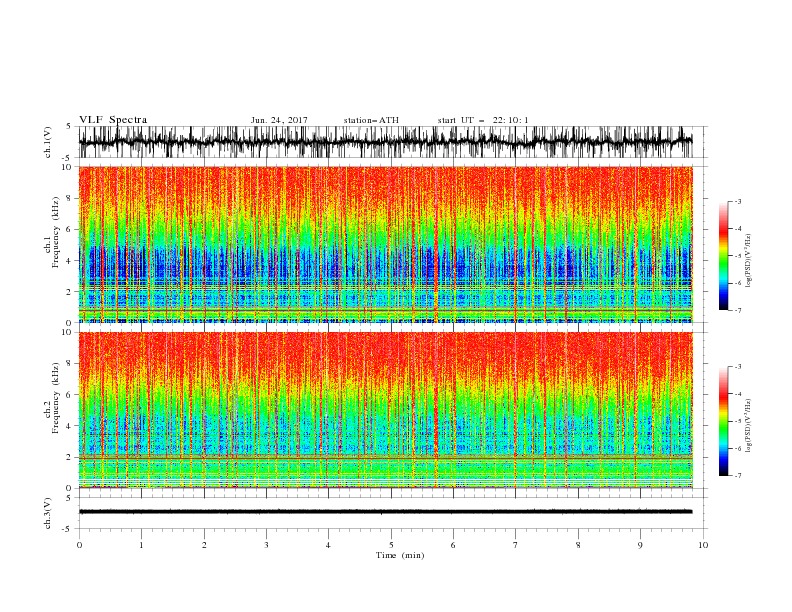The width and height of the screenshot is (792, 612).
Task: Click the "ch.1(V)" waveform axis label
Action: 48,142
